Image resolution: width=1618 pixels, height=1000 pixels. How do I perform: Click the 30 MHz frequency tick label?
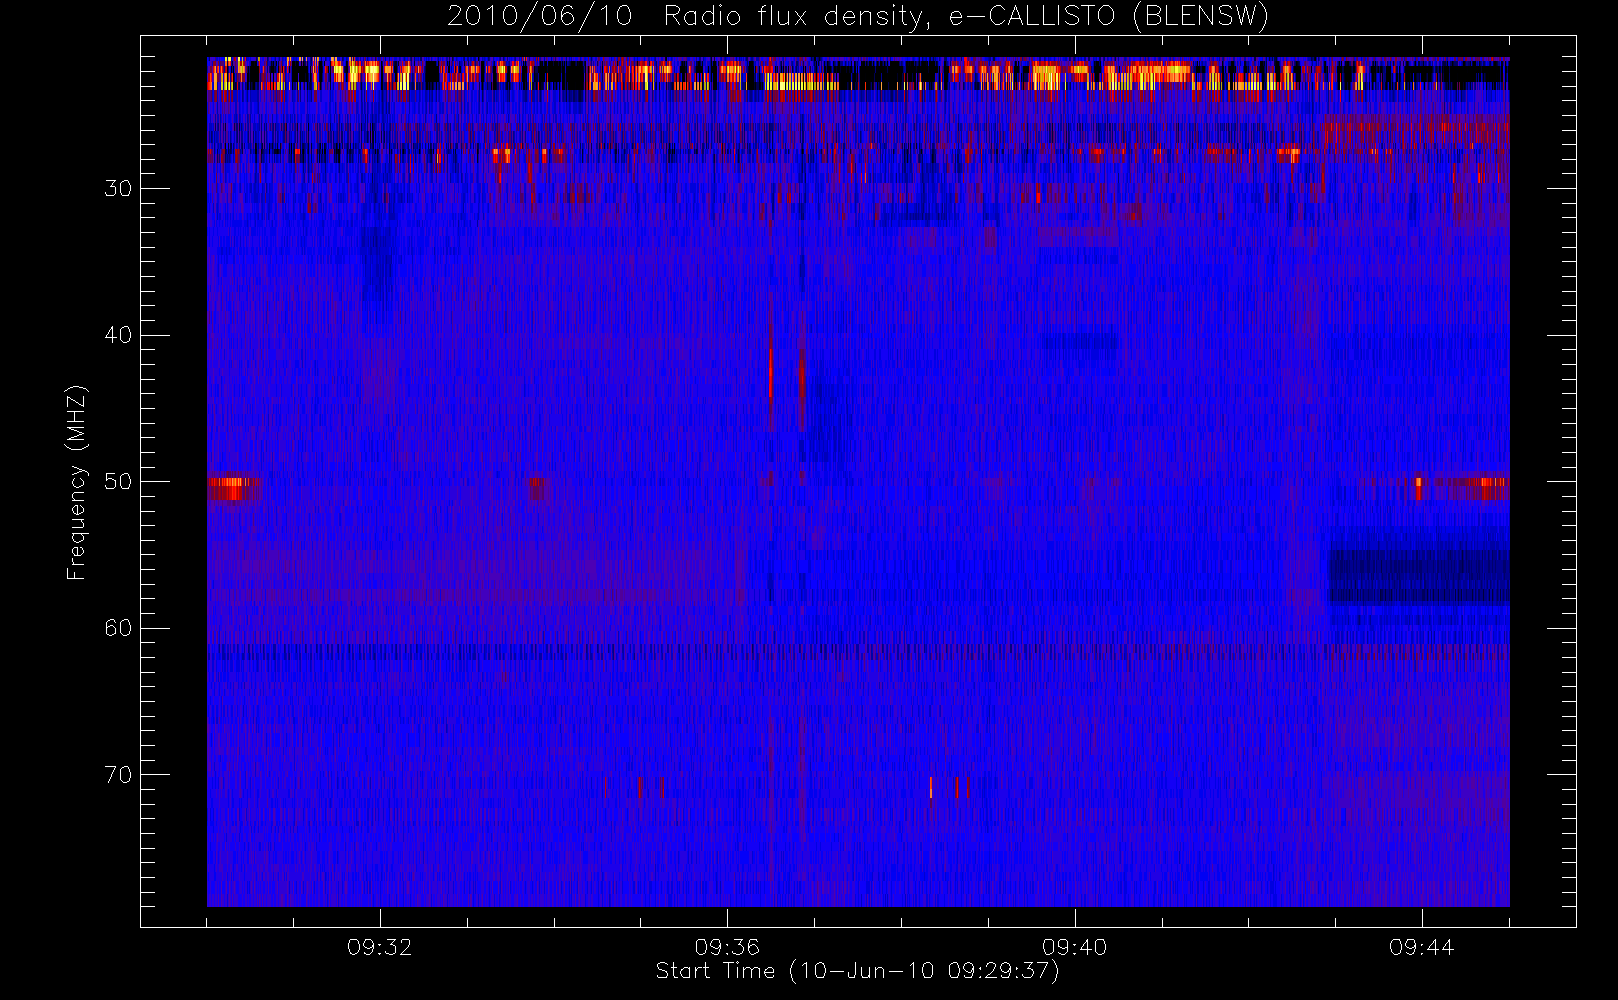[118, 188]
